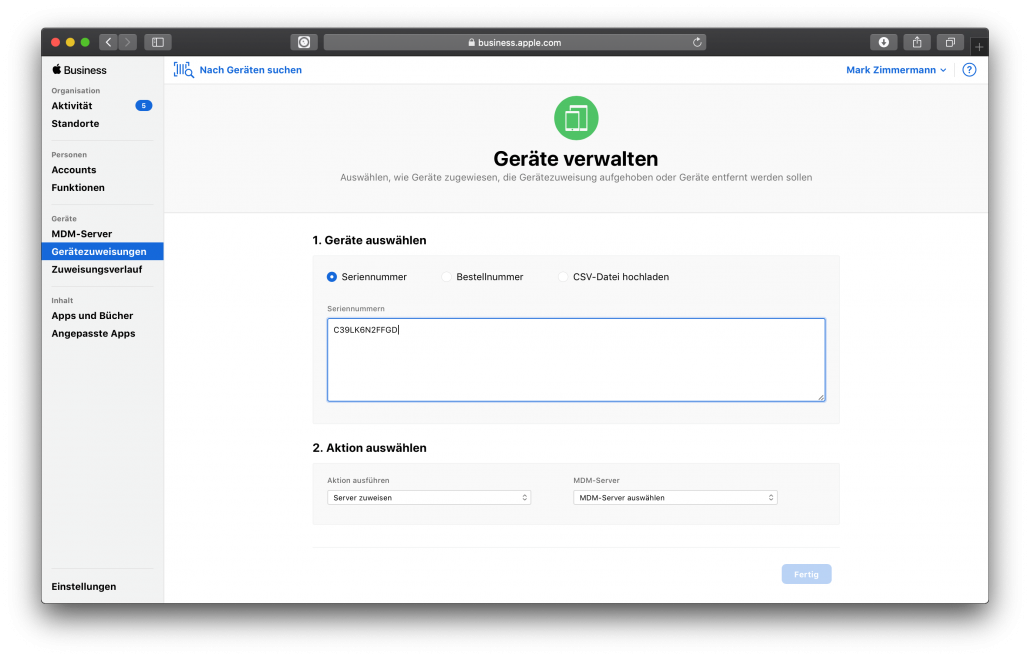Show Safari tab overview
The width and height of the screenshot is (1030, 658).
click(x=950, y=42)
